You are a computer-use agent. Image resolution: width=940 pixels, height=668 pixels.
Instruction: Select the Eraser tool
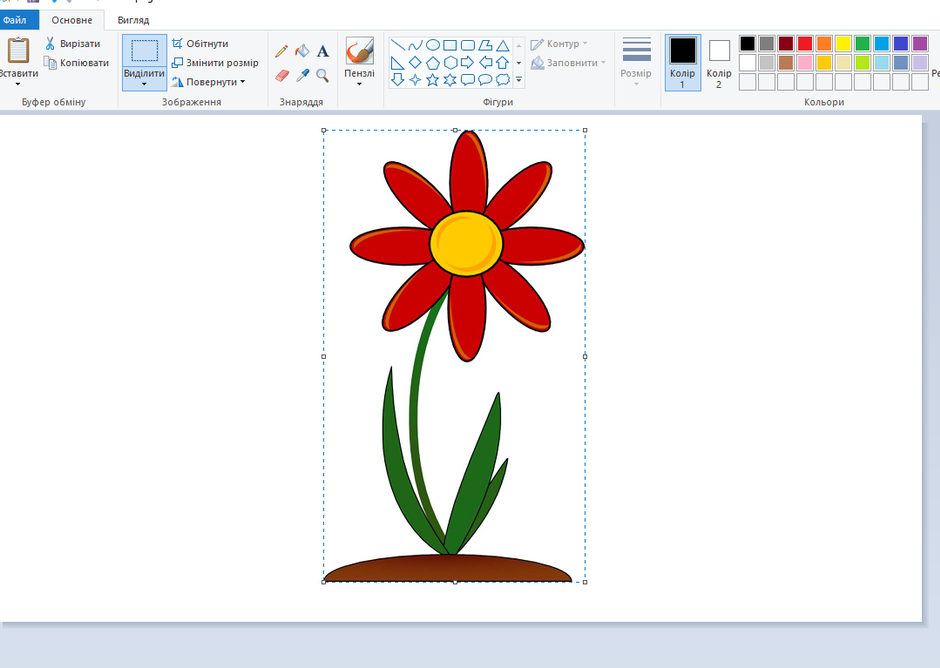tap(282, 76)
